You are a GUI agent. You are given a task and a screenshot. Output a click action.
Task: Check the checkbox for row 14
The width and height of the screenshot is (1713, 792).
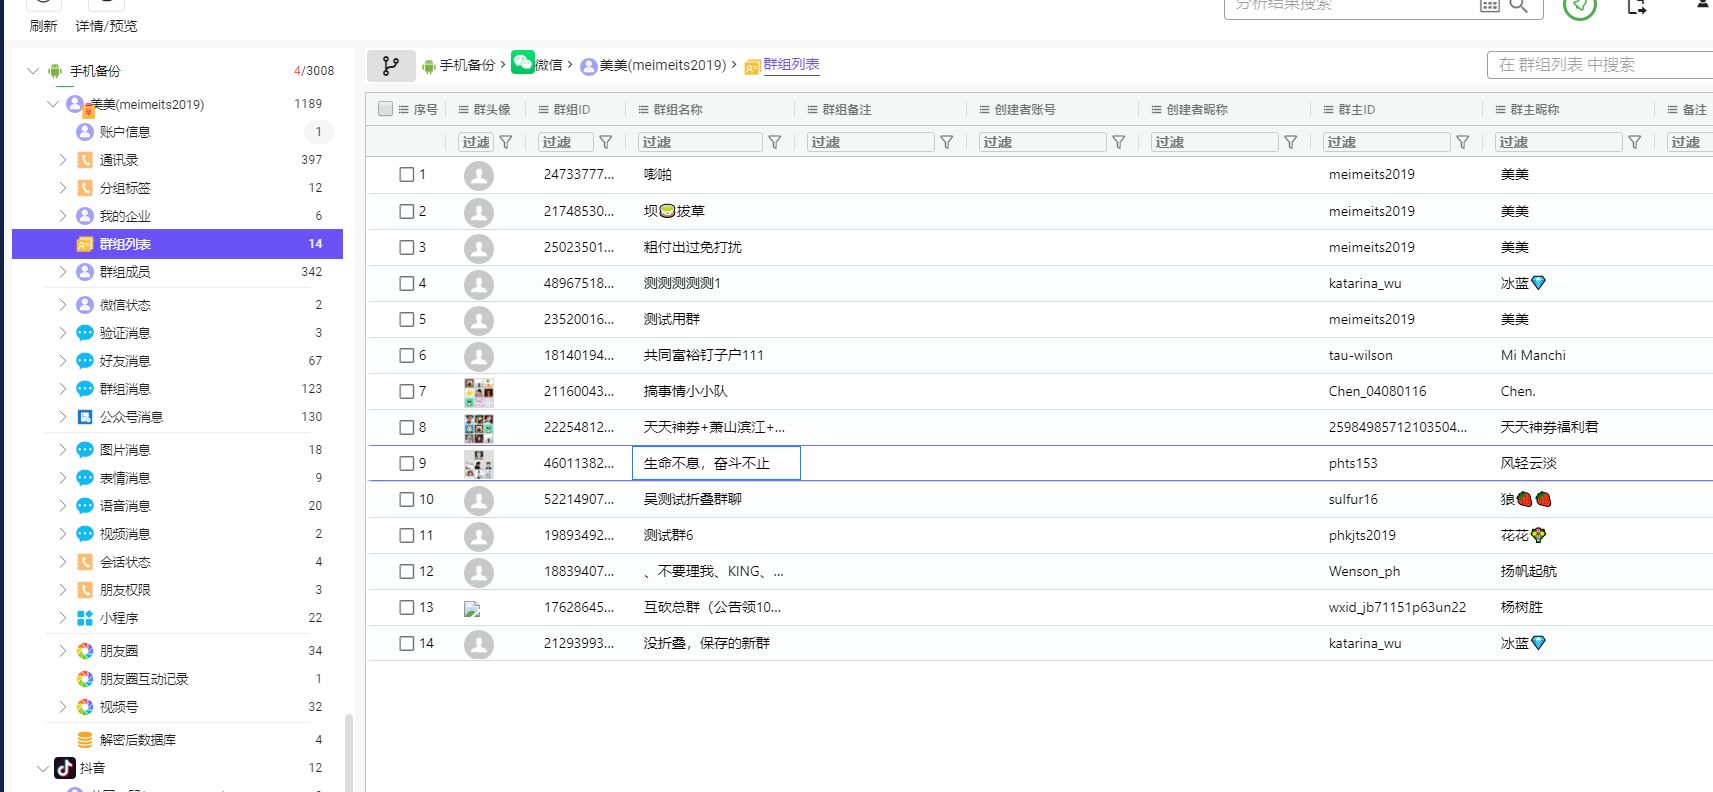(406, 643)
